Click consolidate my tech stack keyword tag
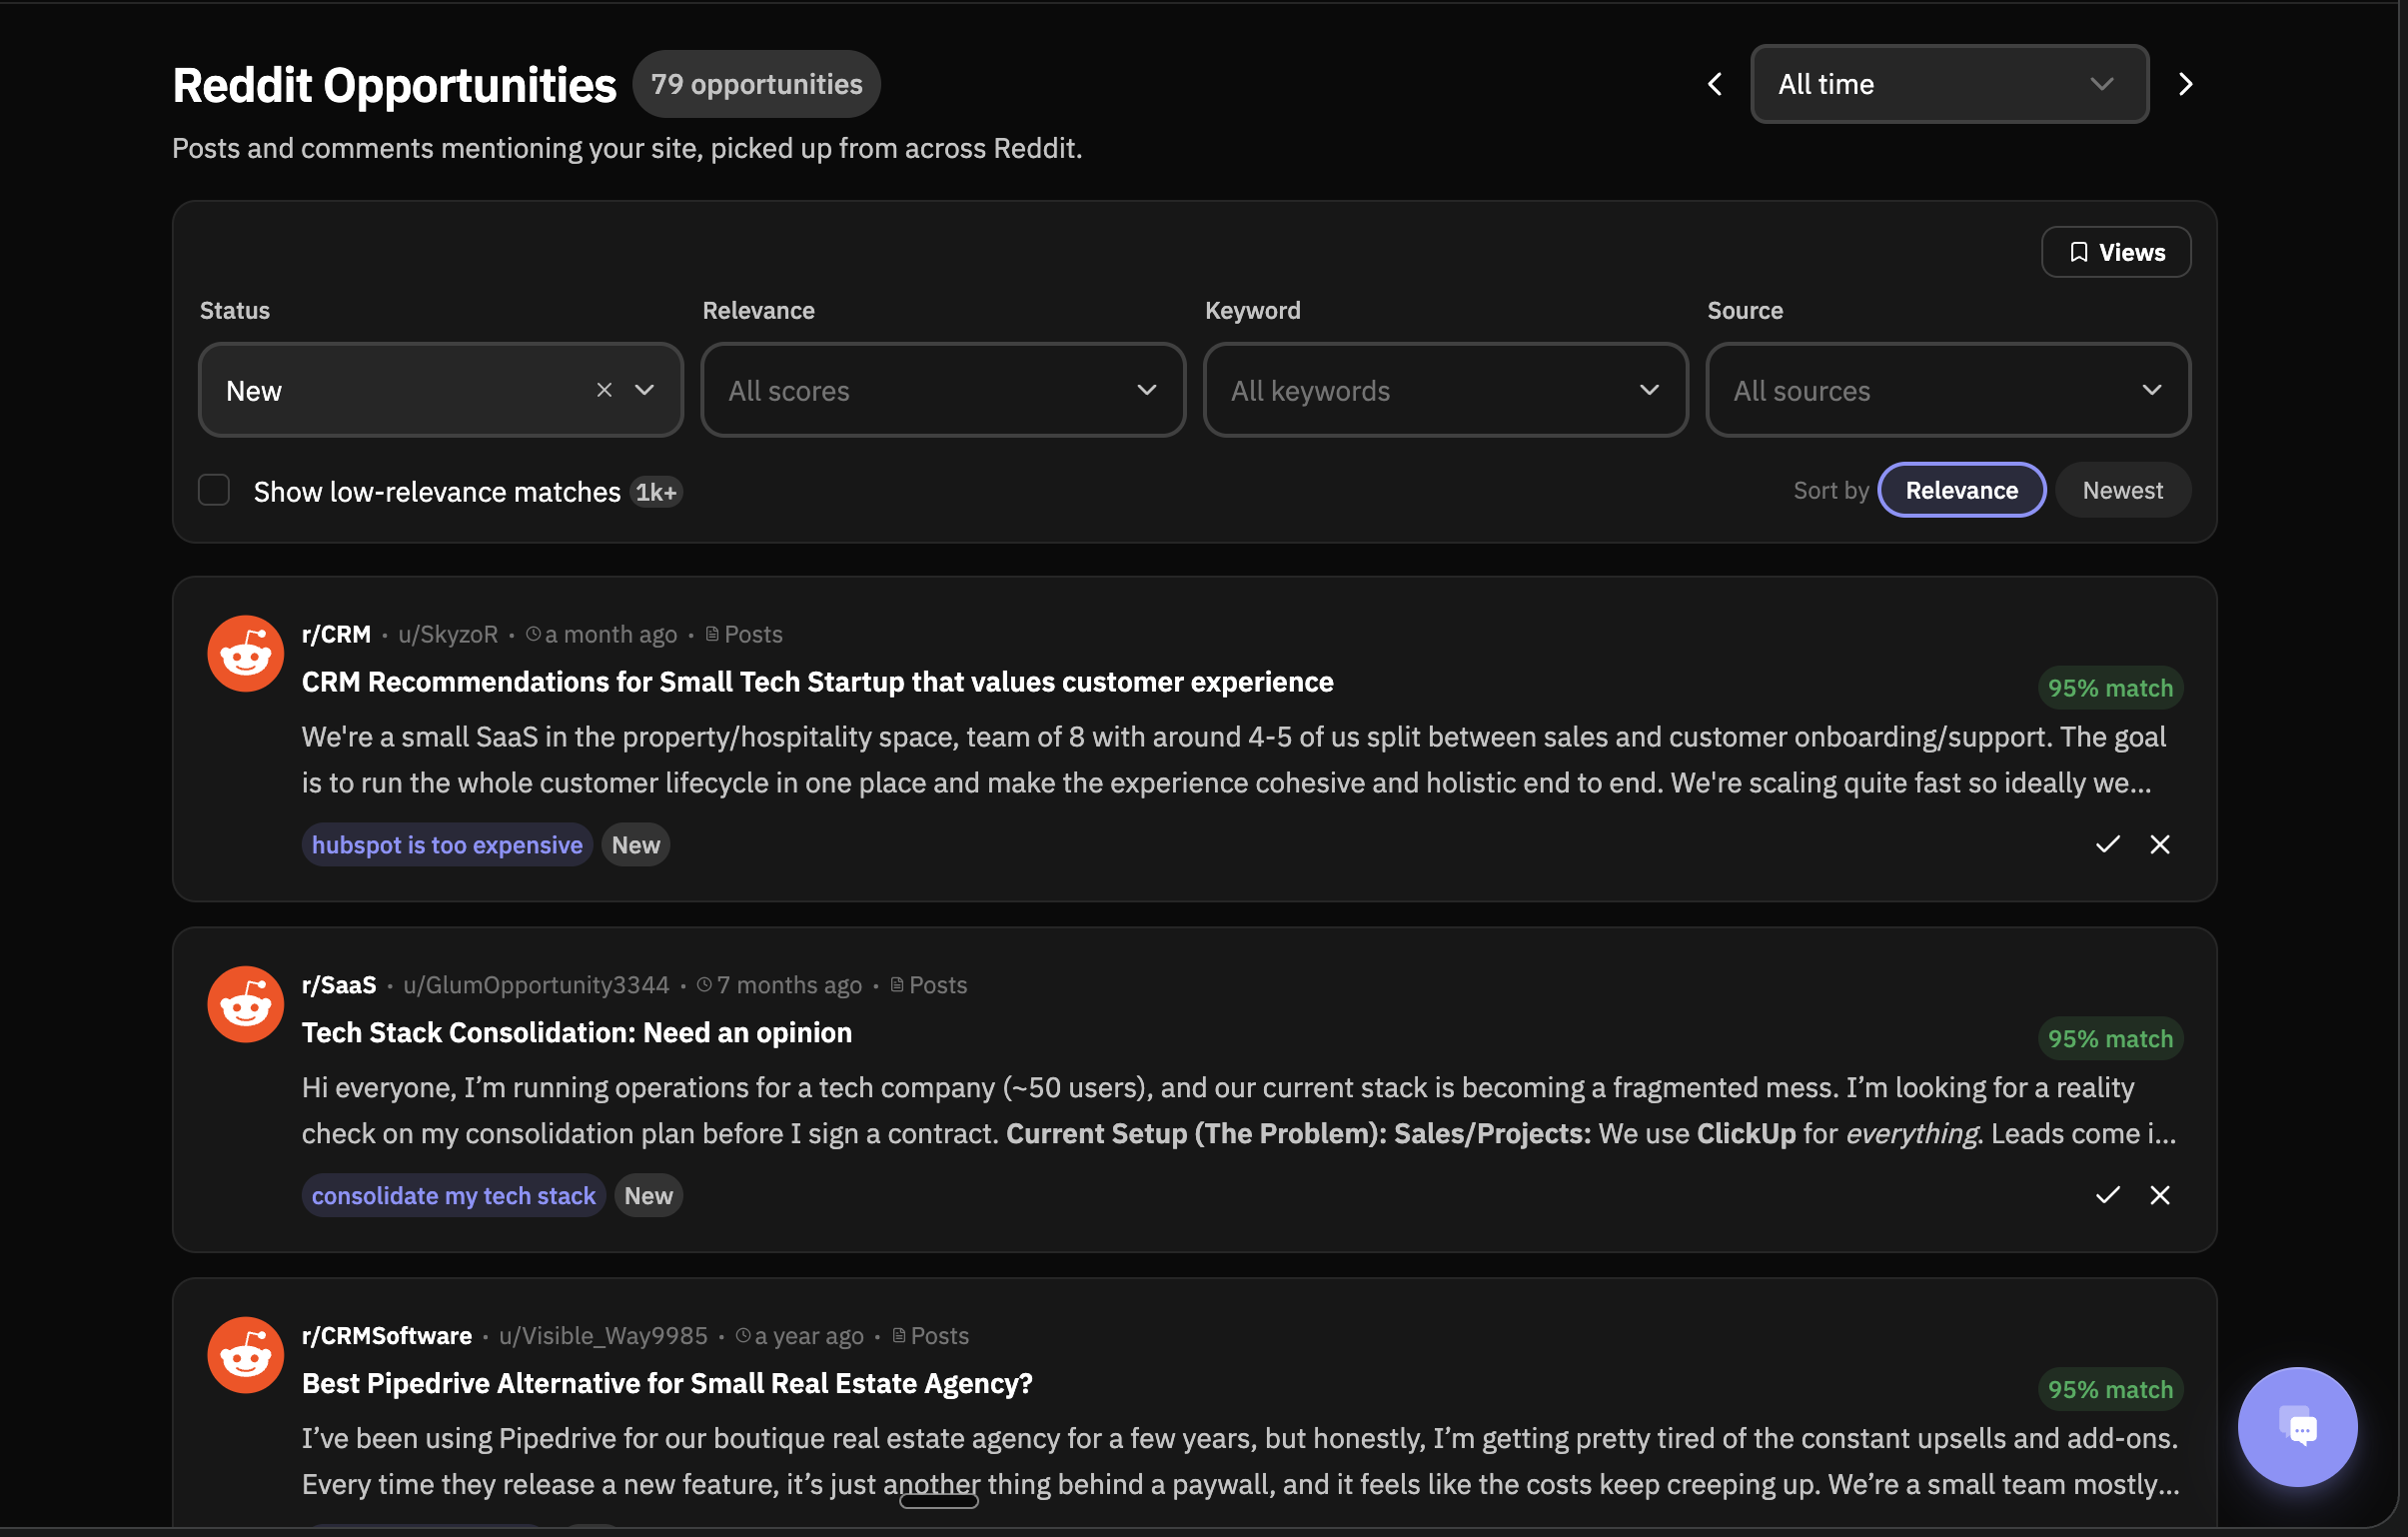Viewport: 2408px width, 1537px height. click(453, 1196)
